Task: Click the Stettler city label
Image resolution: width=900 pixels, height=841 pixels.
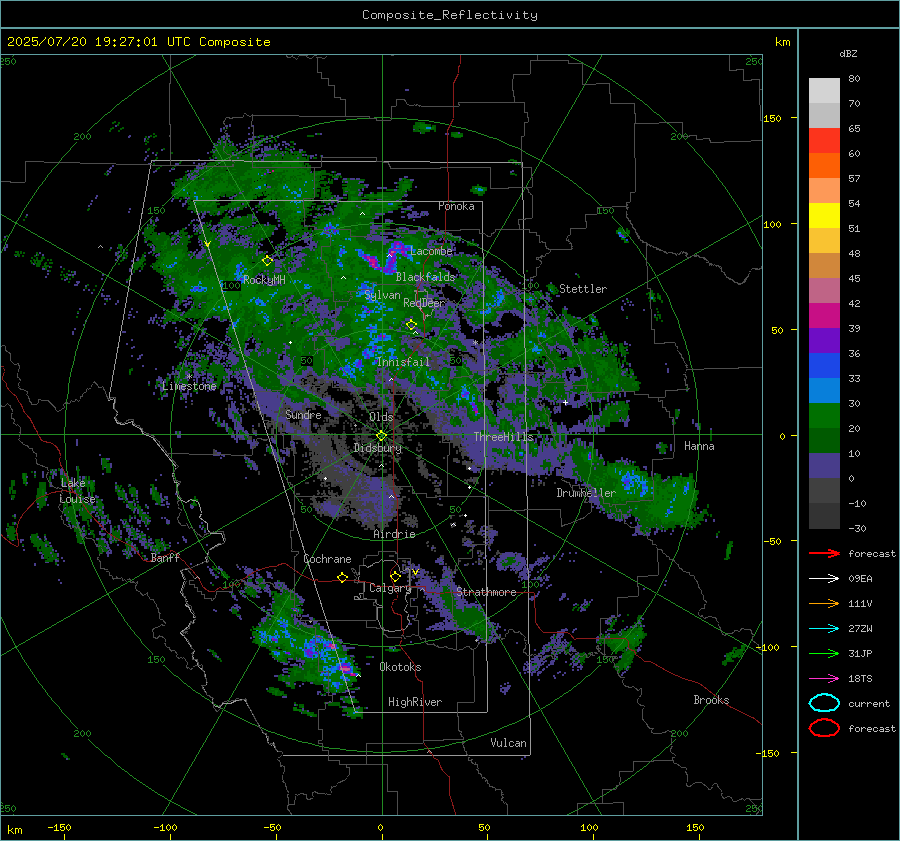Action: (583, 289)
